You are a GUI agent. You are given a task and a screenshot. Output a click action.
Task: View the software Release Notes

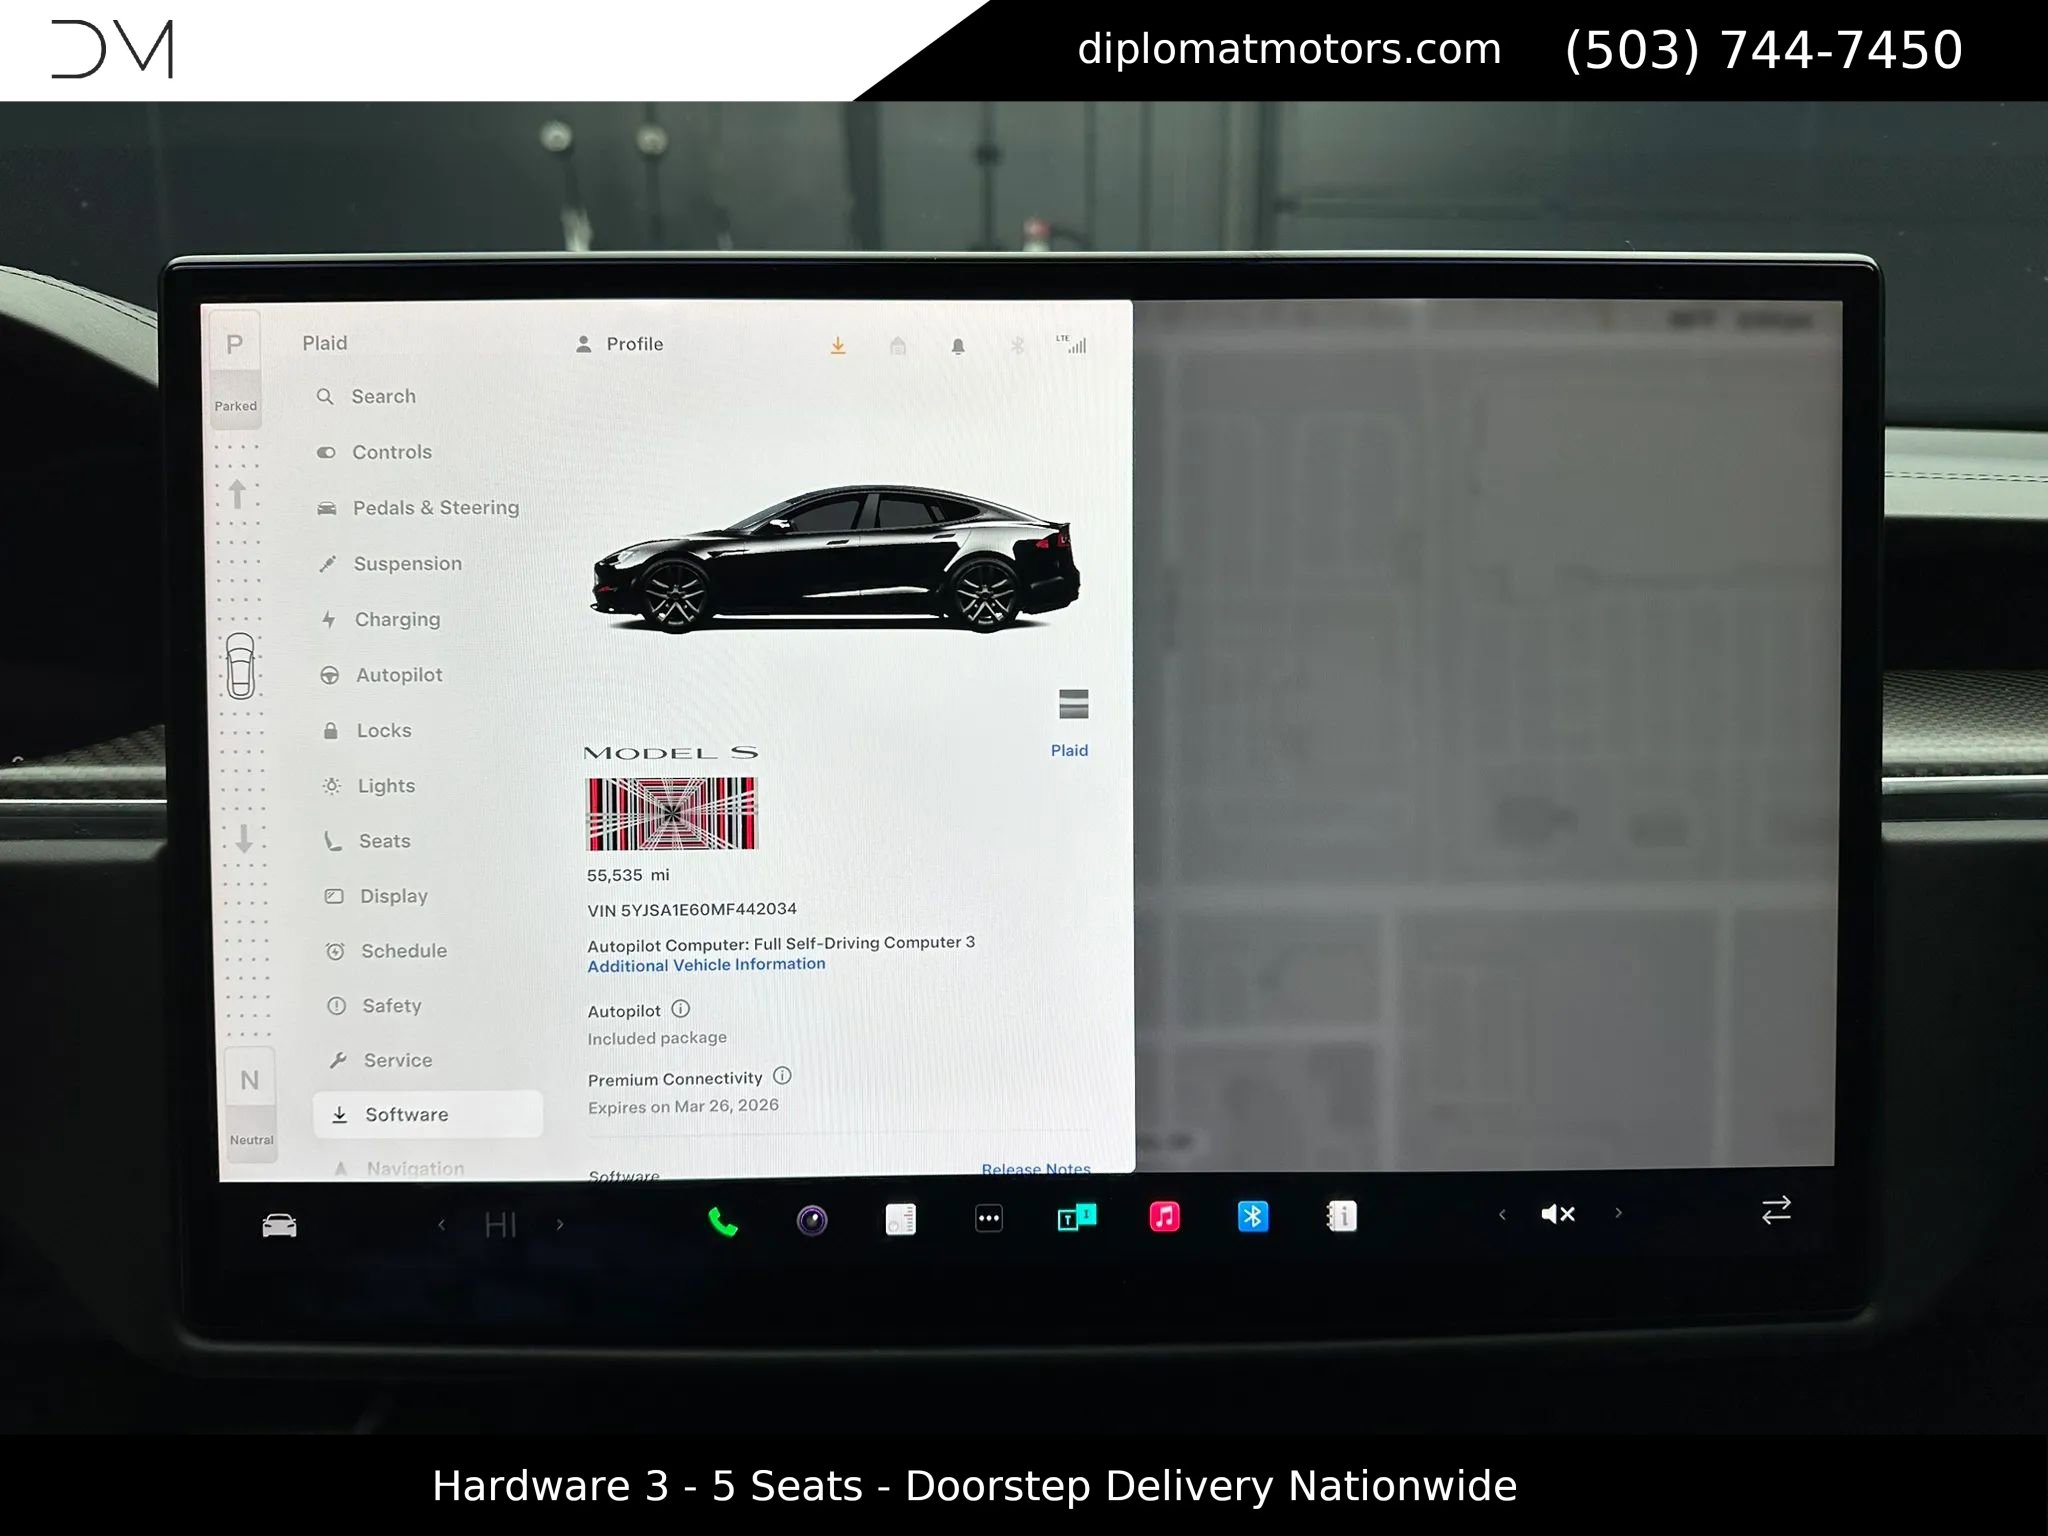[x=1035, y=1168]
